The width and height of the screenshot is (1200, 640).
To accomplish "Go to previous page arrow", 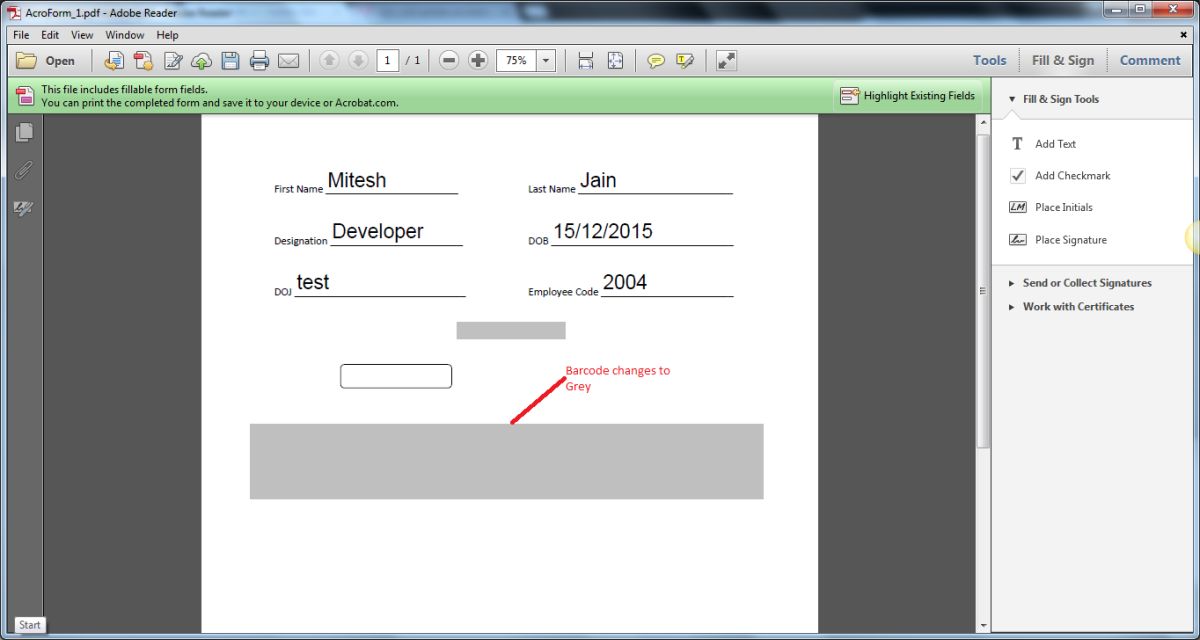I will [x=329, y=61].
